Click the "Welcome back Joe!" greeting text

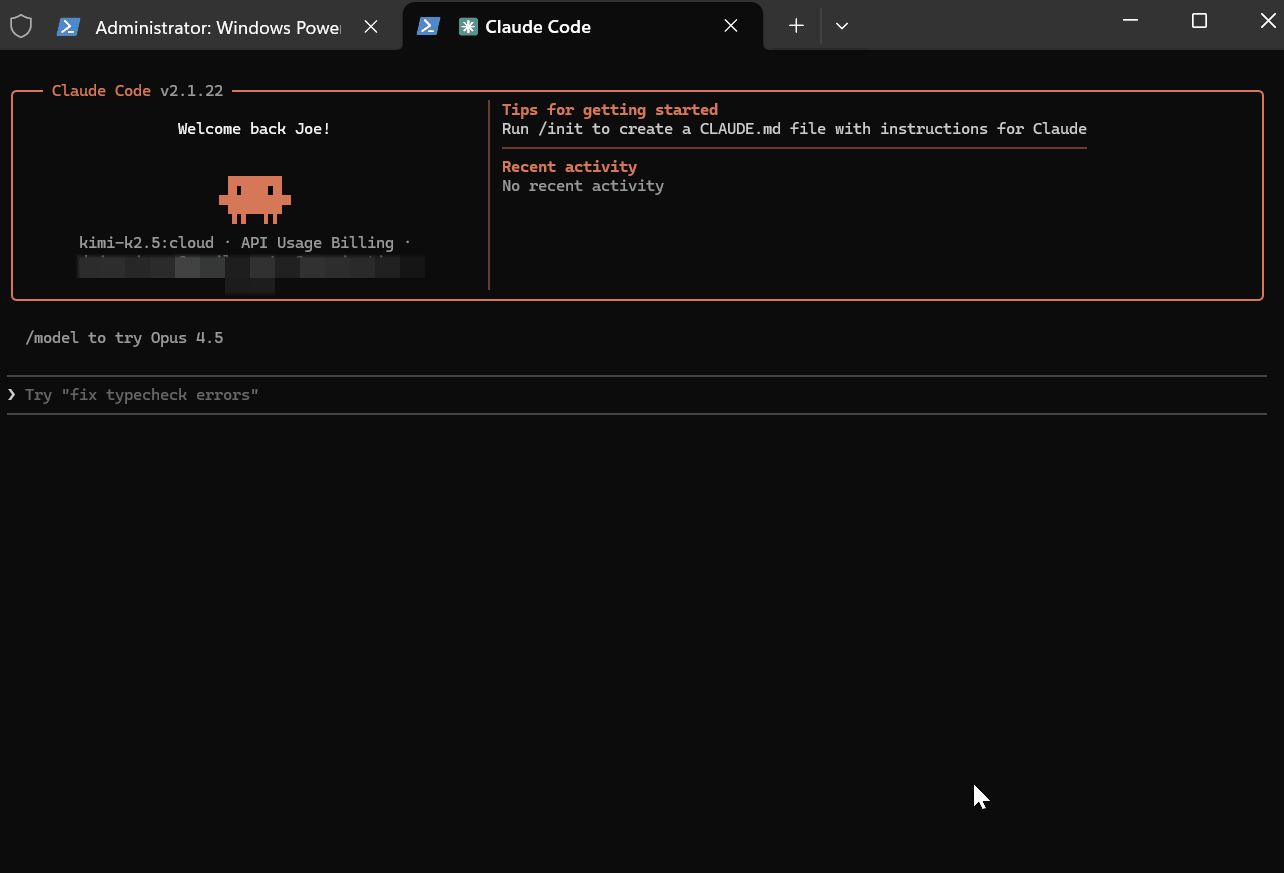tap(254, 129)
